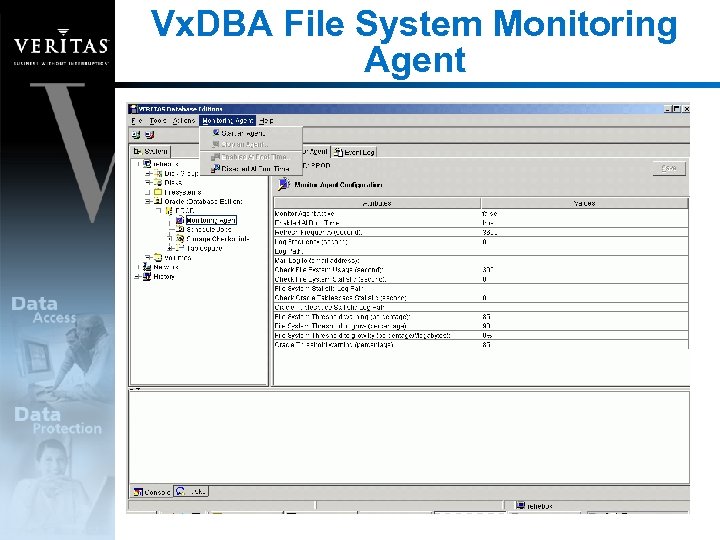Click the VERITAS title bar application icon
720x540 pixels.
pos(134,109)
